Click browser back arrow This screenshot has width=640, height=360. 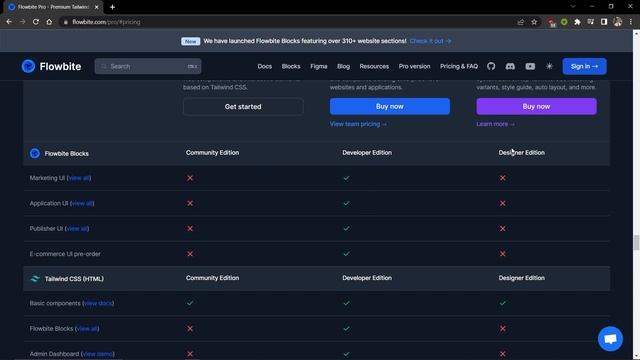tap(9, 22)
